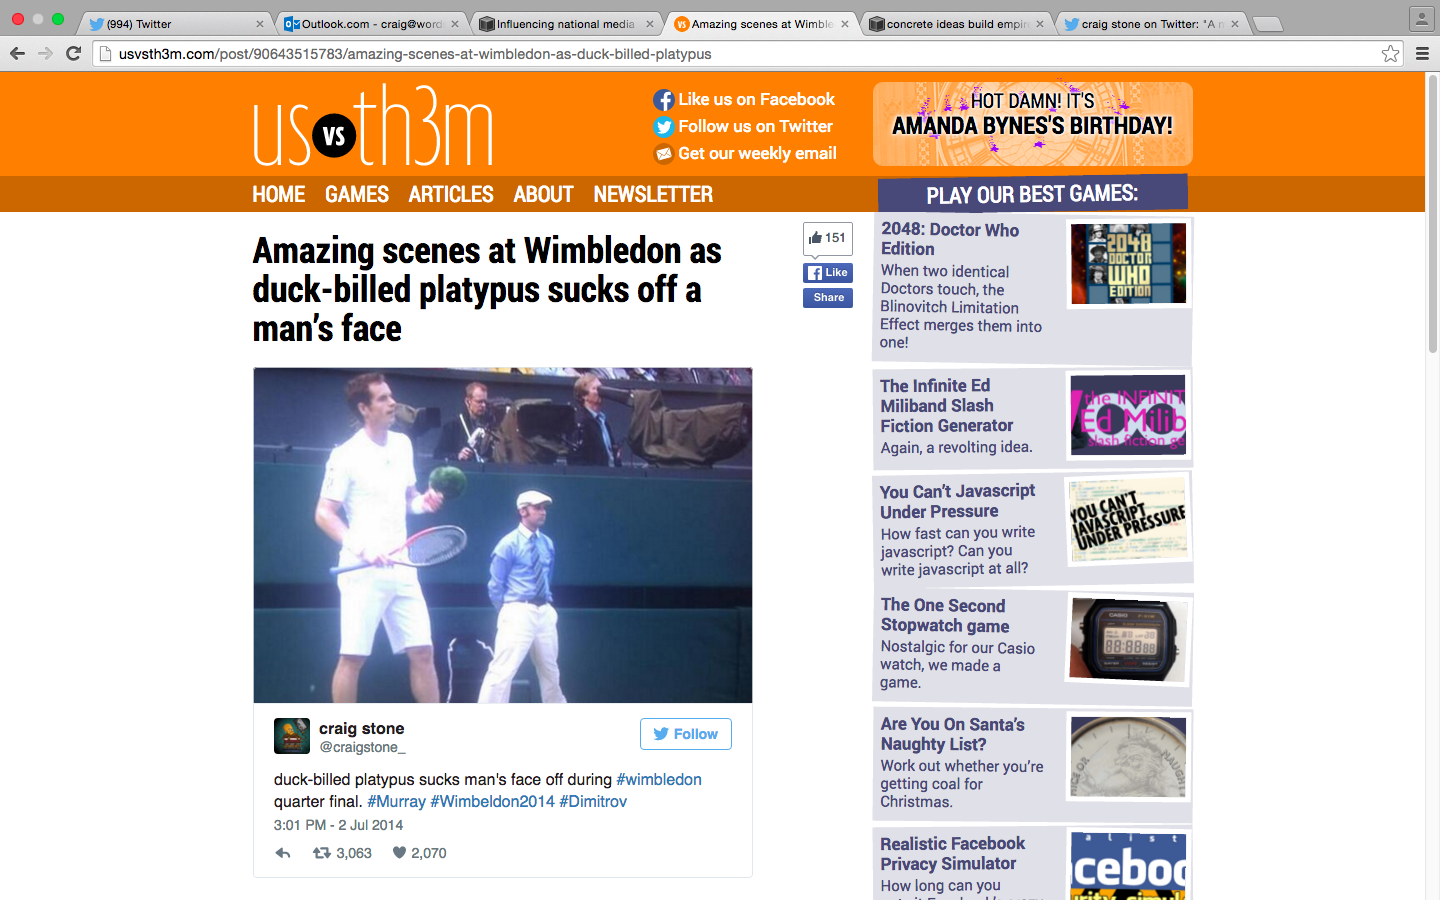The width and height of the screenshot is (1440, 900).
Task: Open the 2048: Doctor Who Edition link
Action: tap(950, 239)
